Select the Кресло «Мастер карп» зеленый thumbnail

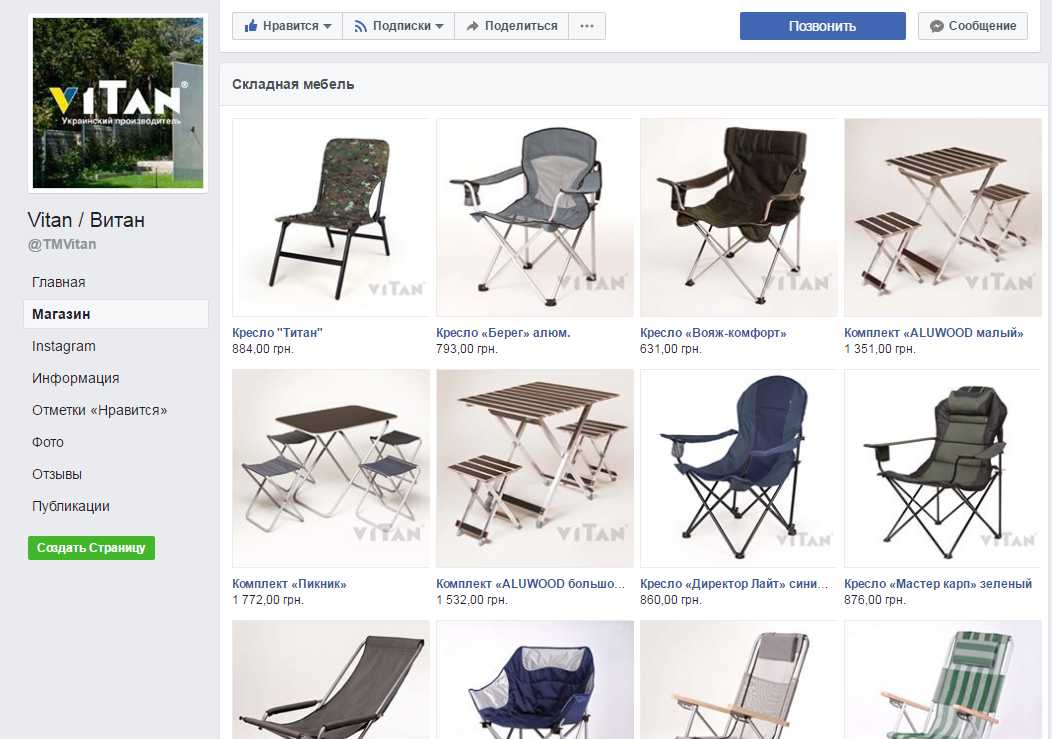(x=943, y=469)
